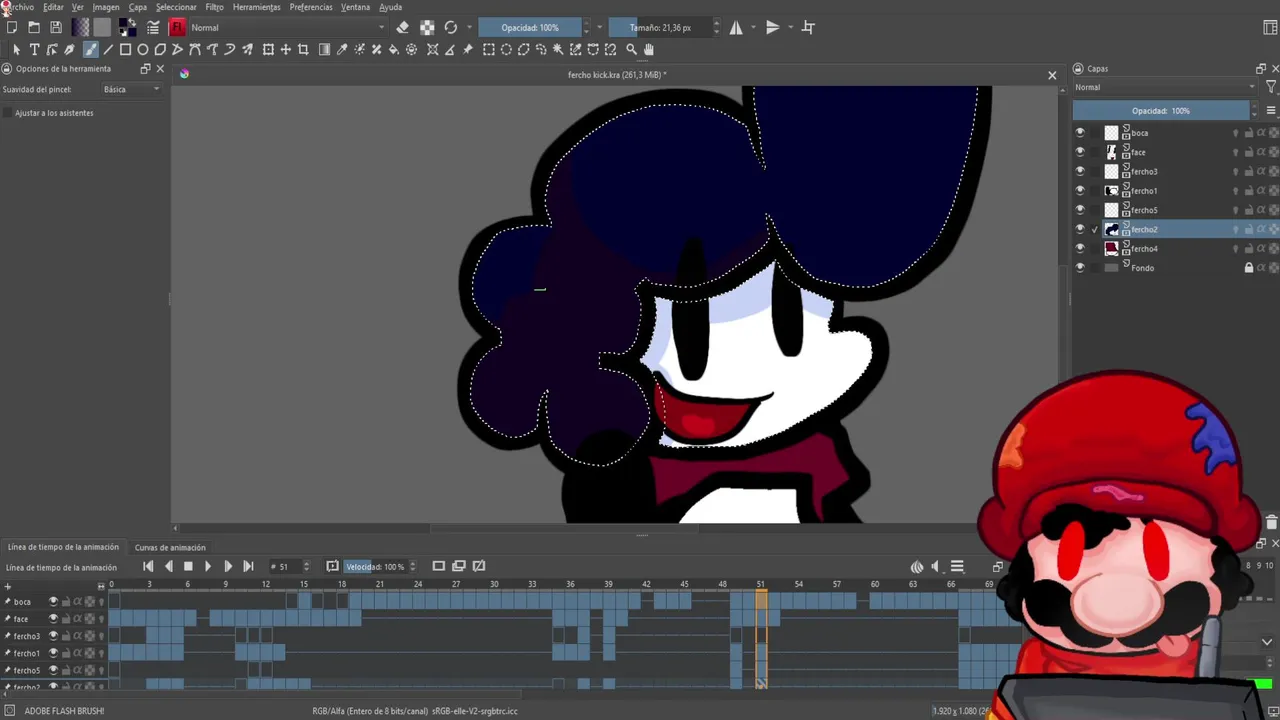Screen dimensions: 1280x720
Task: Select the fill bucket tool
Action: pyautogui.click(x=394, y=49)
